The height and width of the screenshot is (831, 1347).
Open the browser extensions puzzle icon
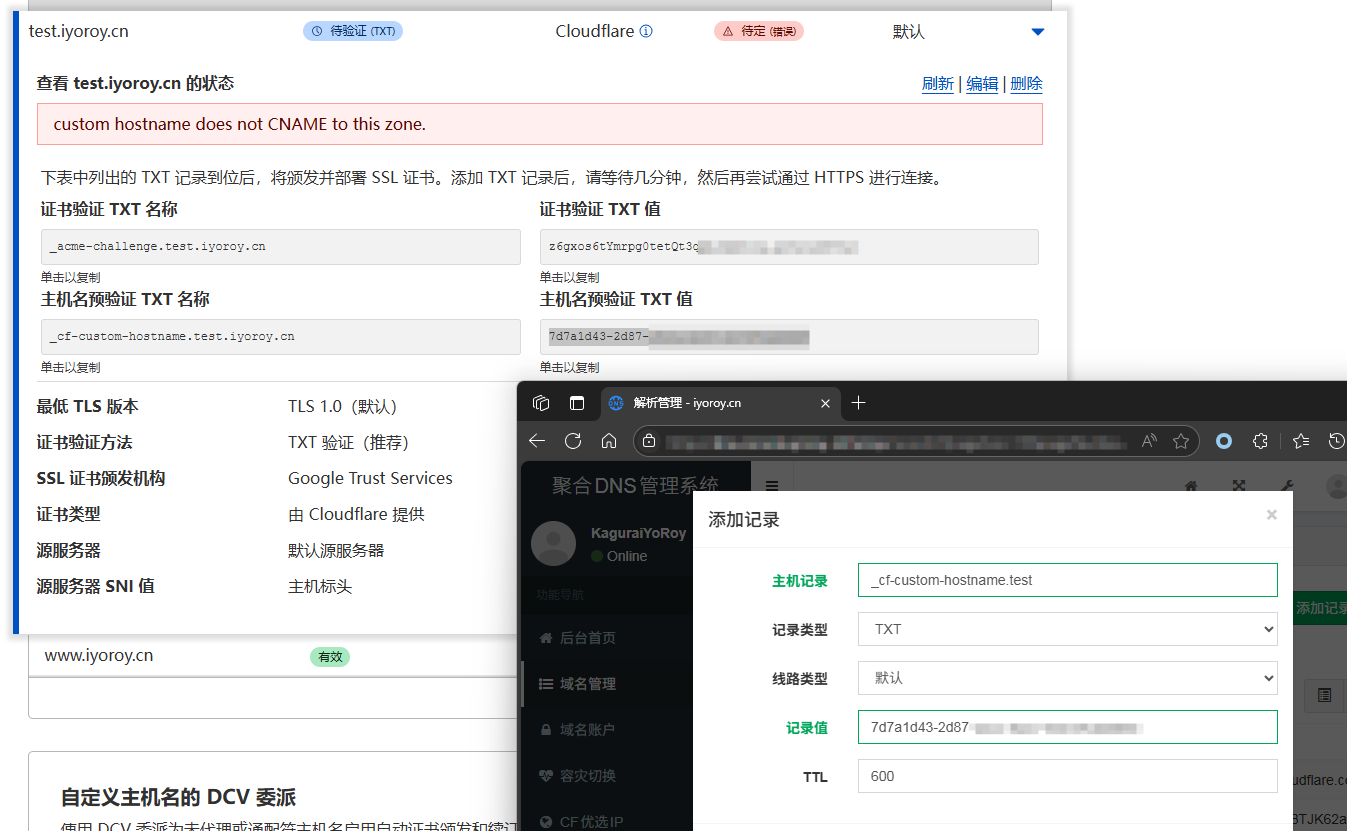point(1260,441)
